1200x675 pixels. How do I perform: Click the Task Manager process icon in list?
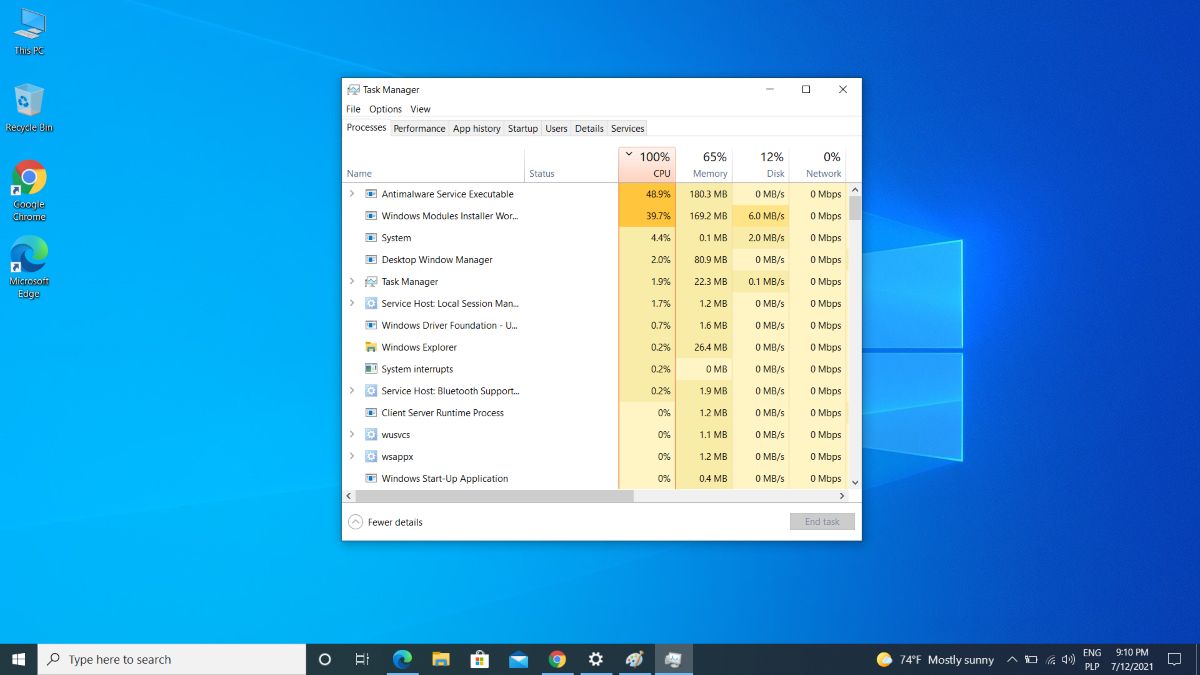click(x=371, y=282)
